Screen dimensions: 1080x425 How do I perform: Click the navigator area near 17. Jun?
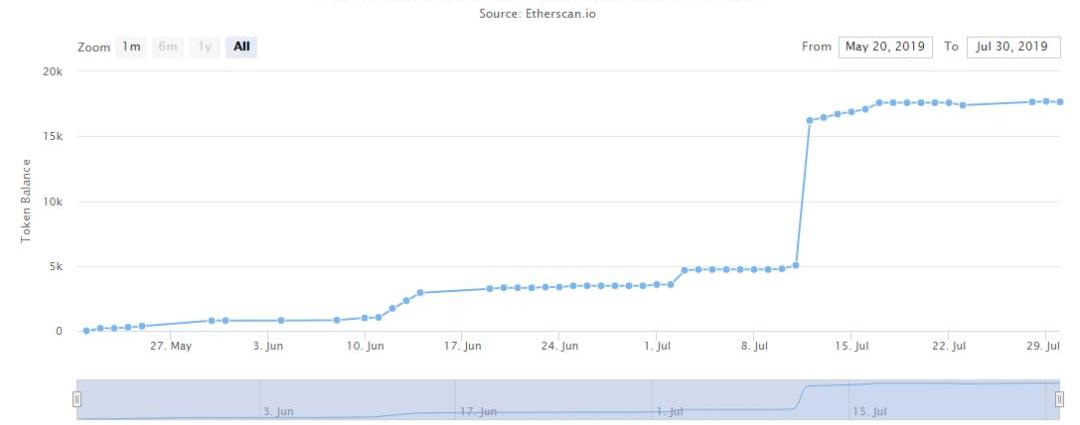tap(478, 411)
